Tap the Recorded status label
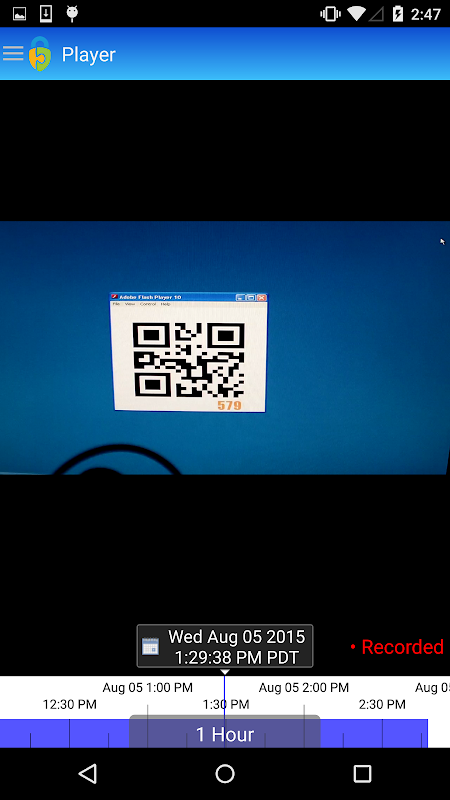The height and width of the screenshot is (800, 450). 397,647
